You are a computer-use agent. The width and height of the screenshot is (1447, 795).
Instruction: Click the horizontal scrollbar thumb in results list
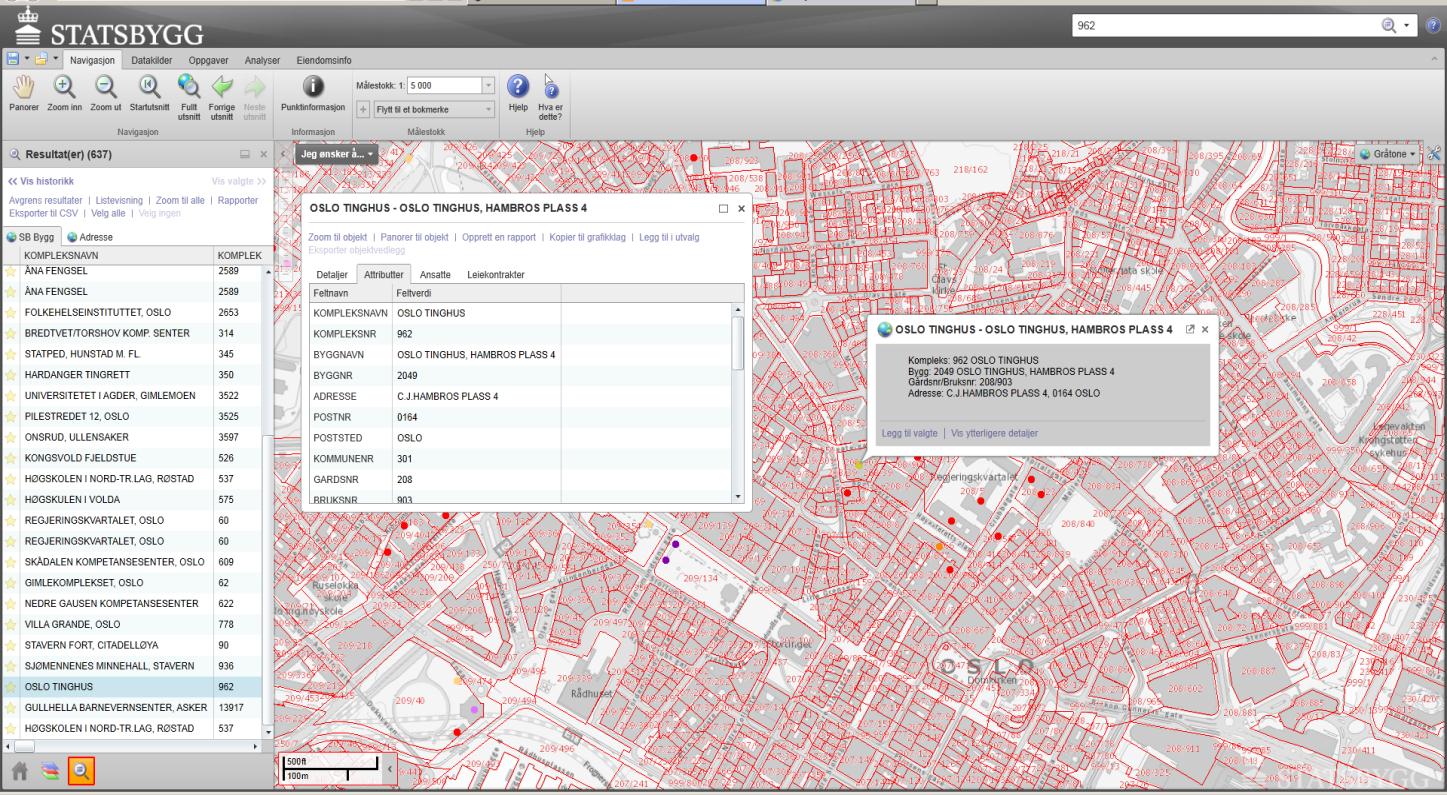click(x=26, y=746)
